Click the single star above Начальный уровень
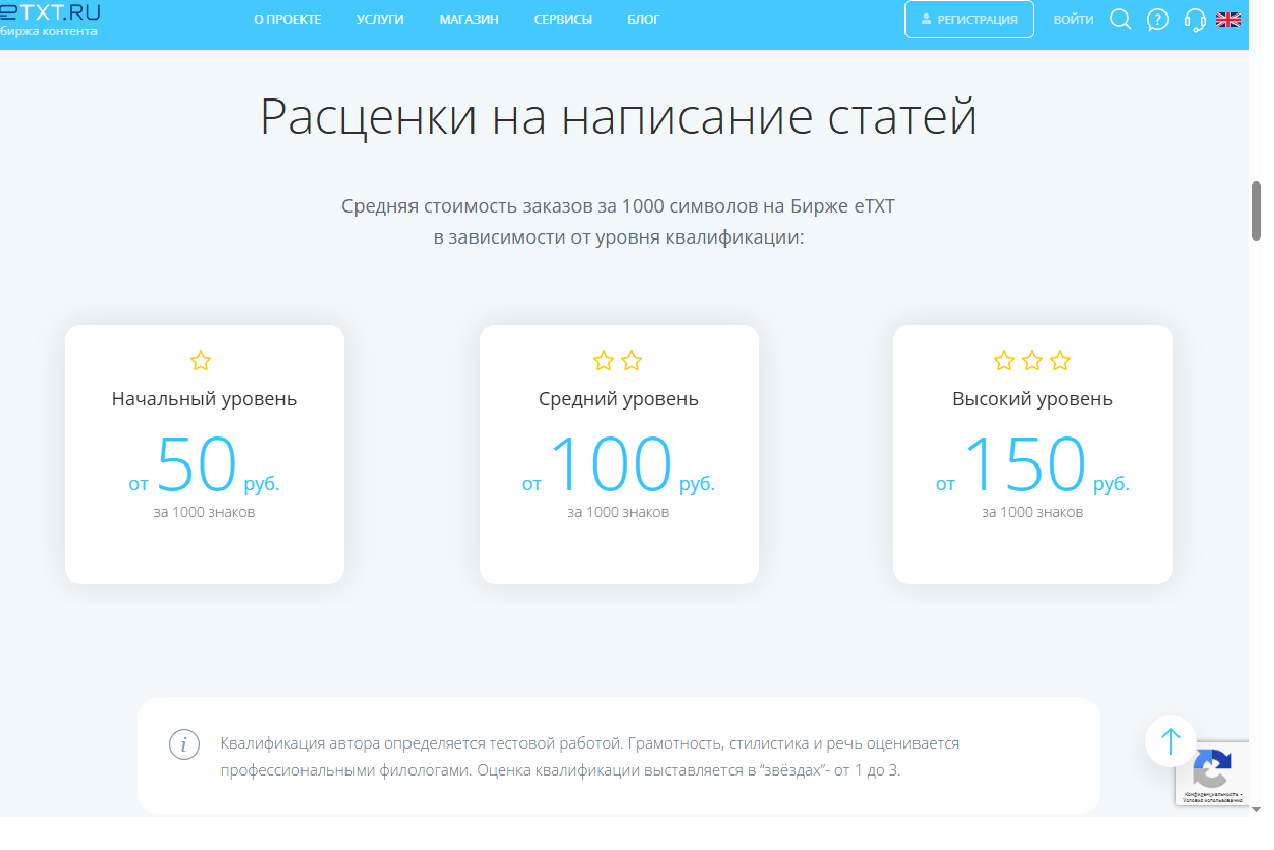 [x=201, y=361]
